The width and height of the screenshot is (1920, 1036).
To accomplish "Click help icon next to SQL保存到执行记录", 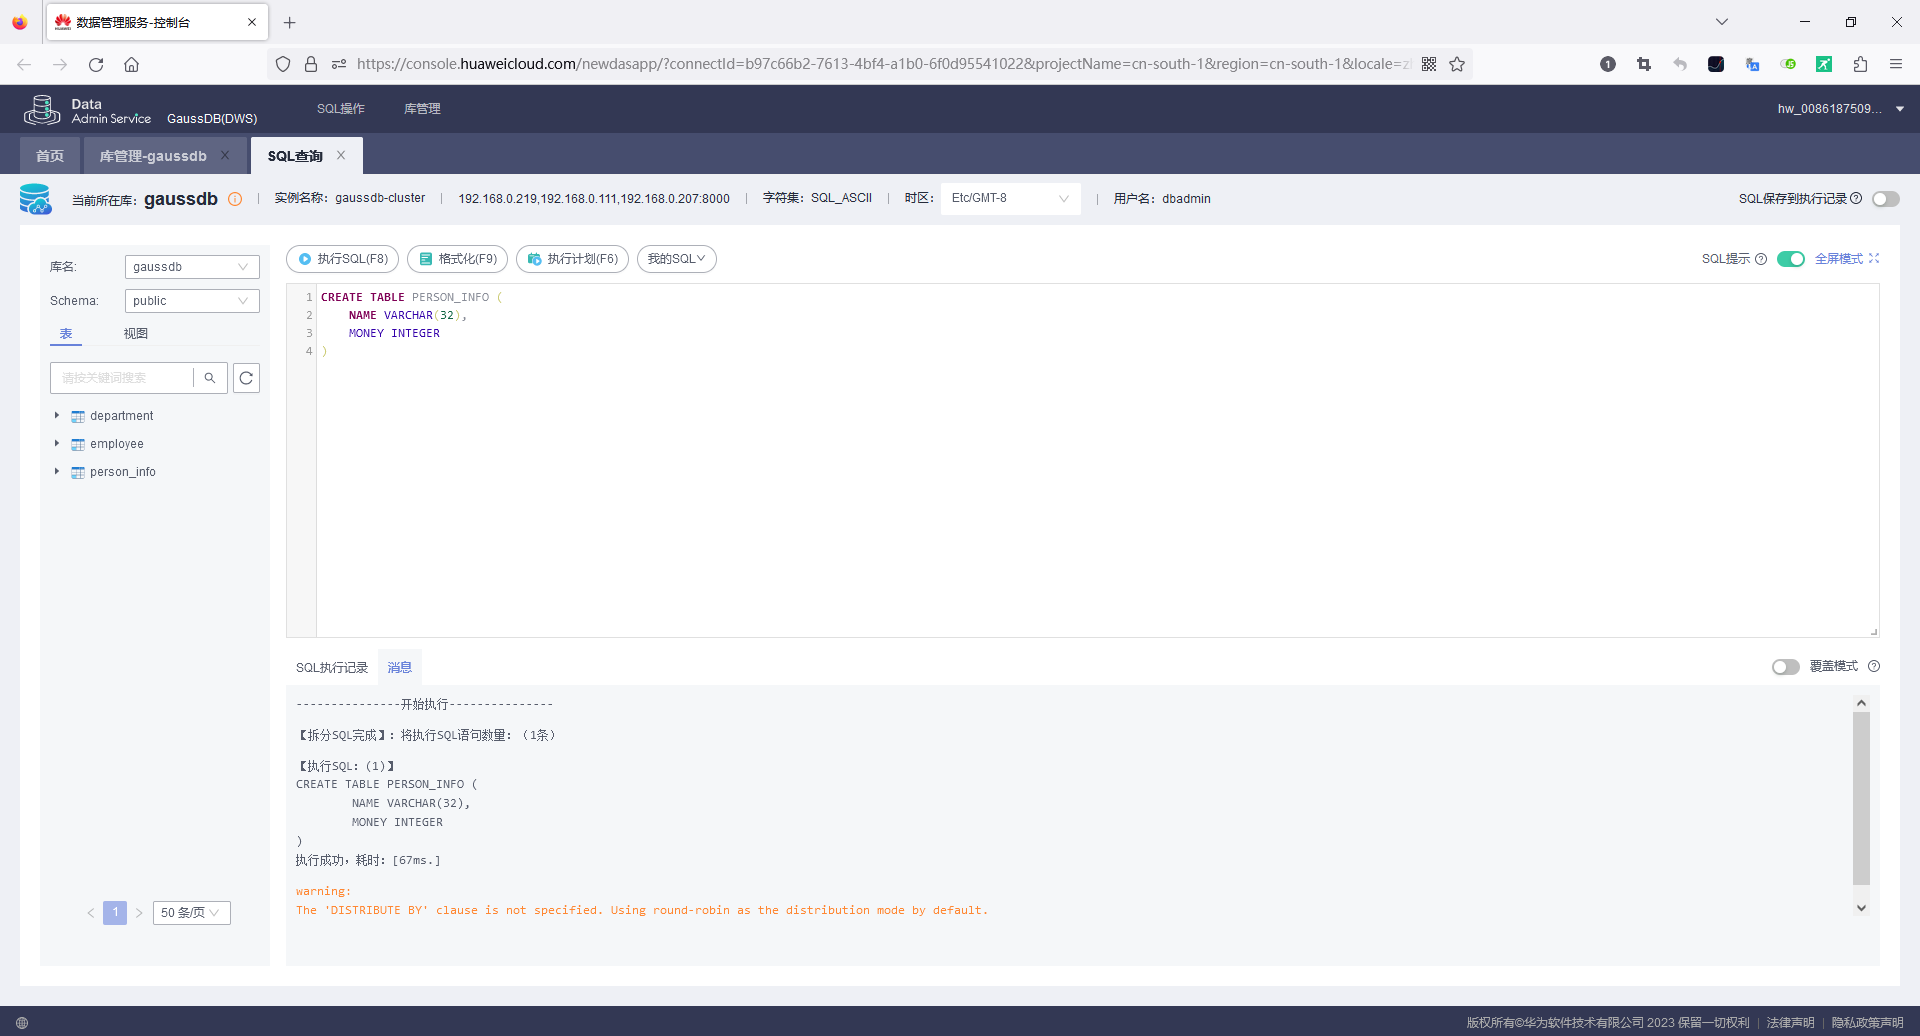I will click(x=1856, y=198).
